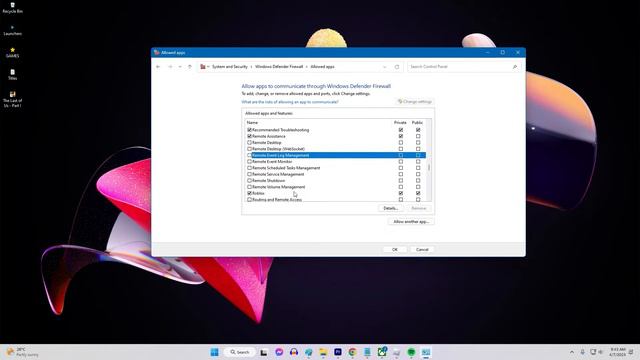The width and height of the screenshot is (640, 360).
Task: Navigate to Windows Defender Firewall breadcrumb
Action: [x=279, y=67]
